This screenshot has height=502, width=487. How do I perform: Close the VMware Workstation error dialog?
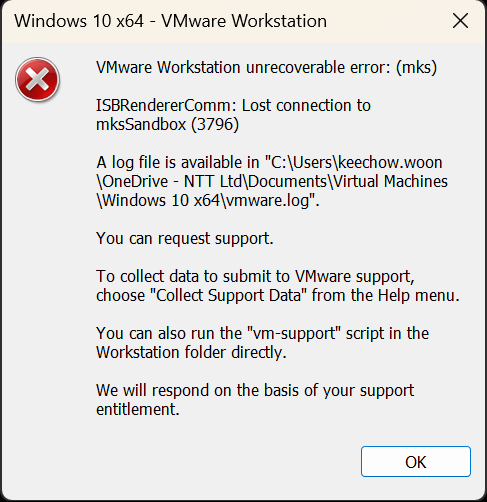[460, 21]
